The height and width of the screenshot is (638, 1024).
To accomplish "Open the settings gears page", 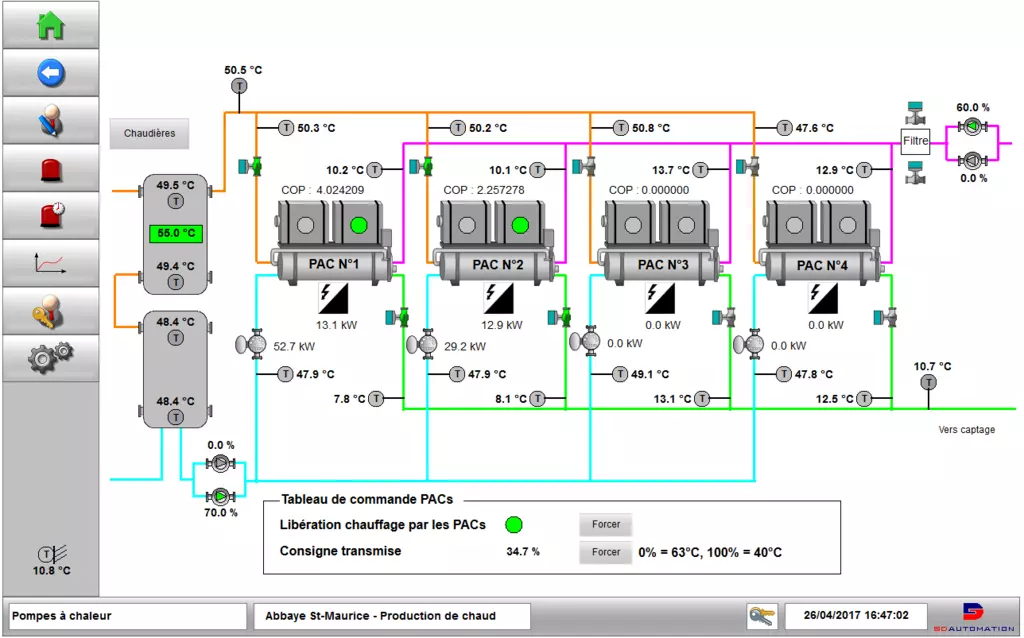I will click(50, 358).
